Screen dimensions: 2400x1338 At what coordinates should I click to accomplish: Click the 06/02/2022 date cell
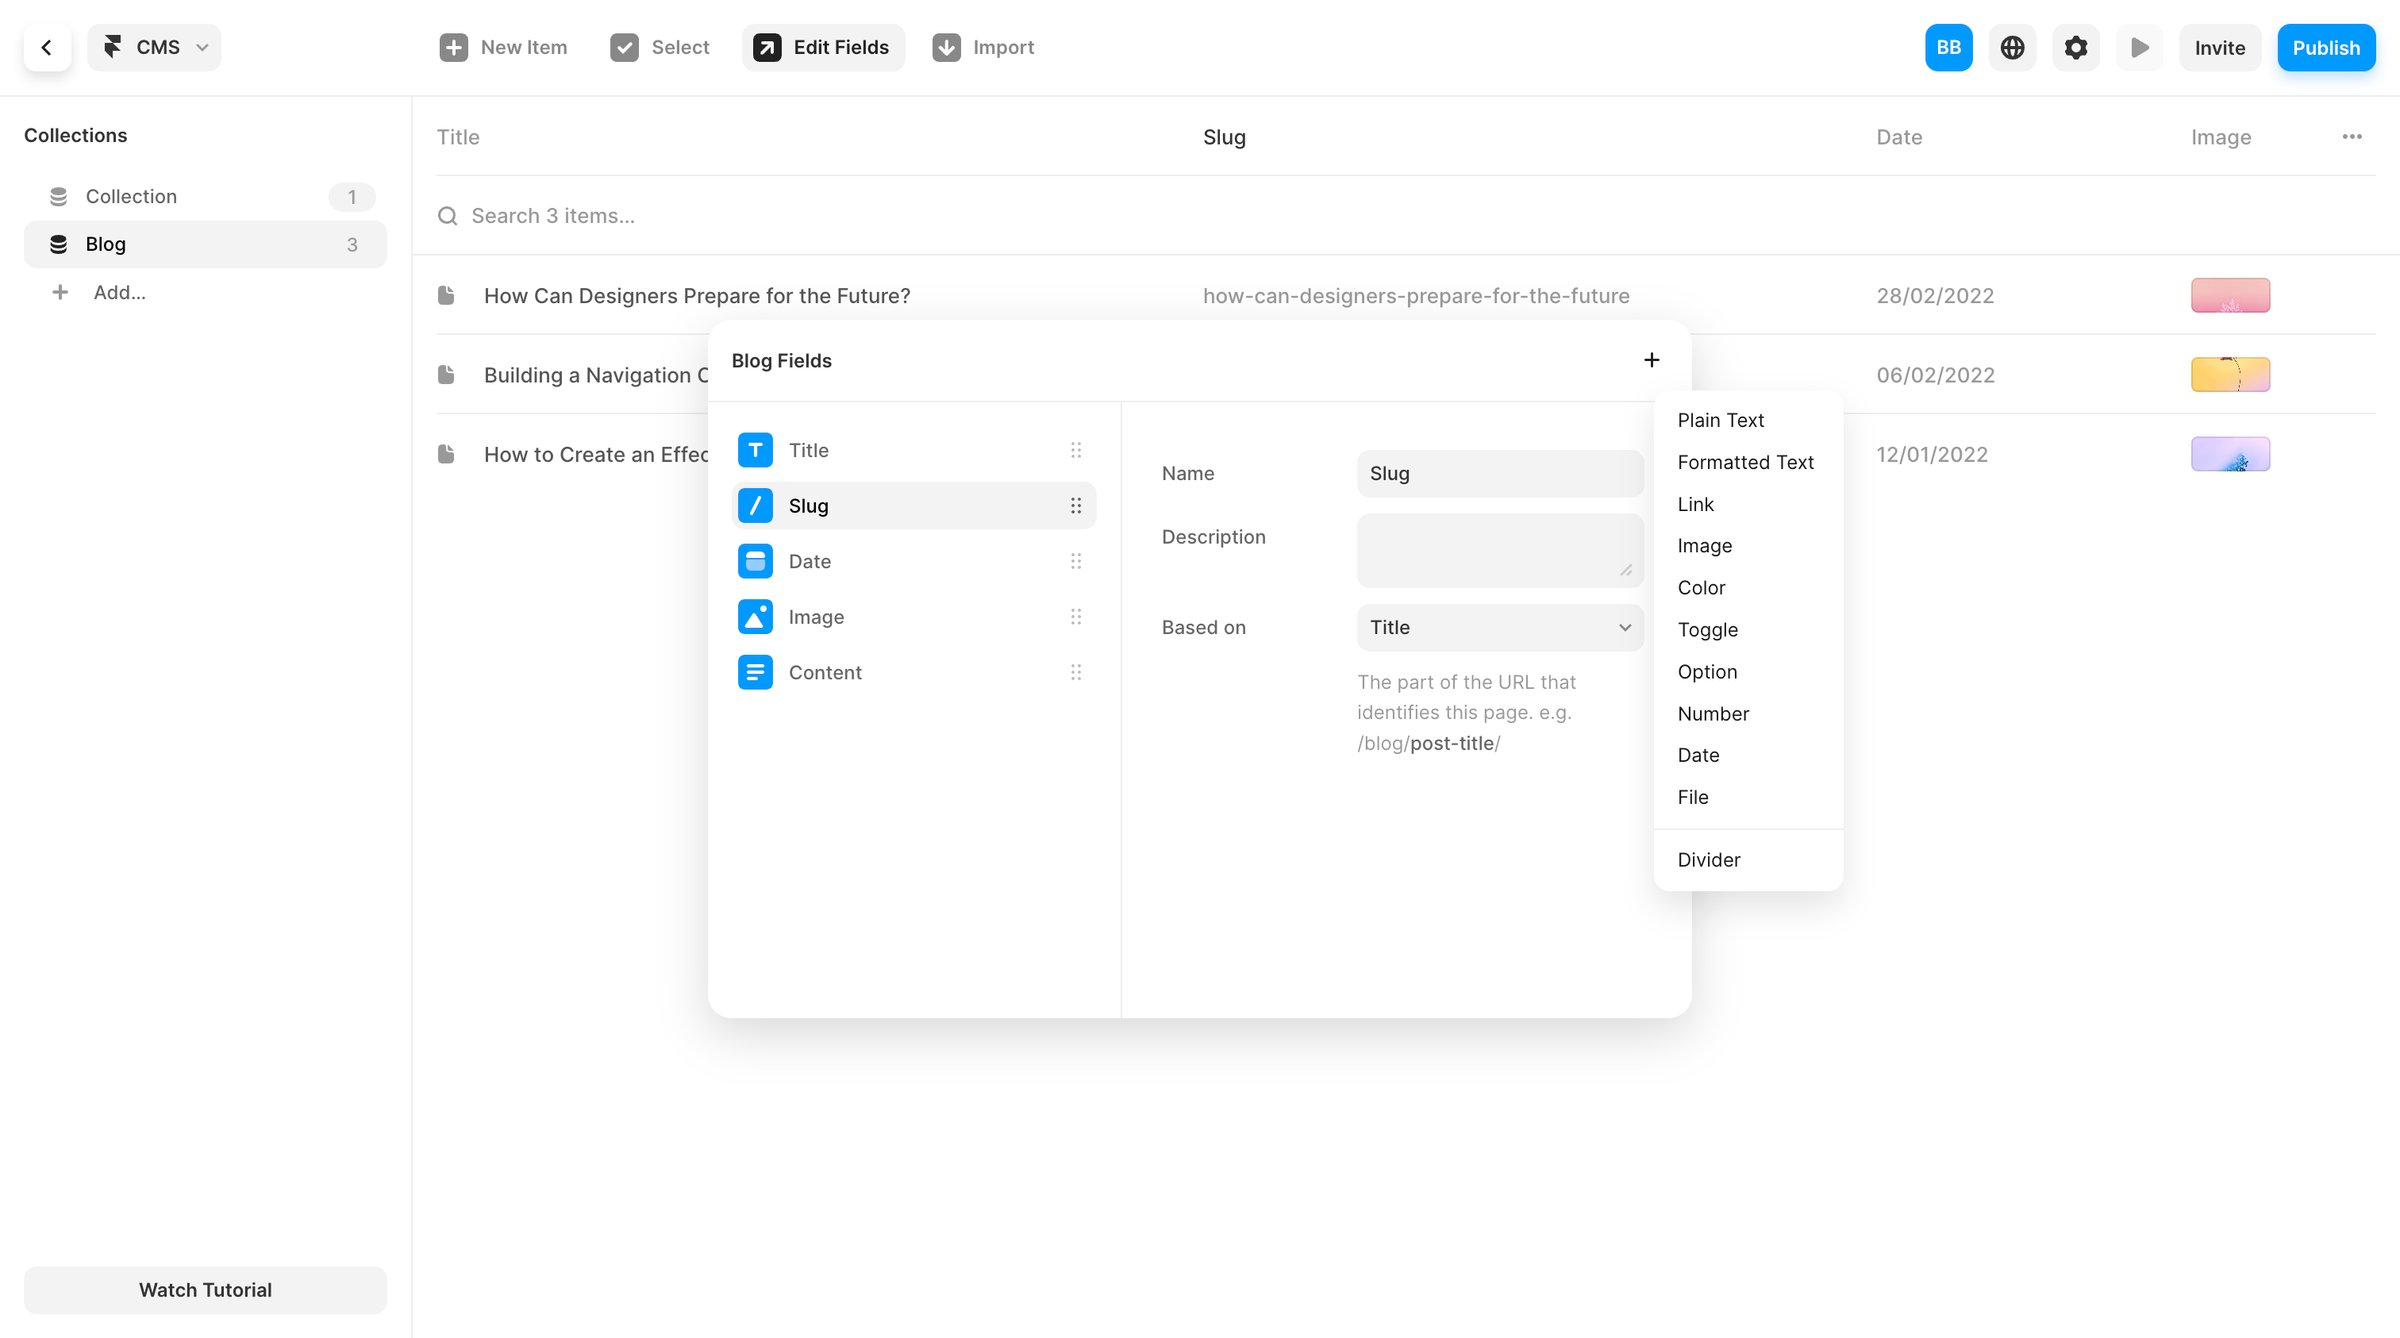pos(1935,375)
